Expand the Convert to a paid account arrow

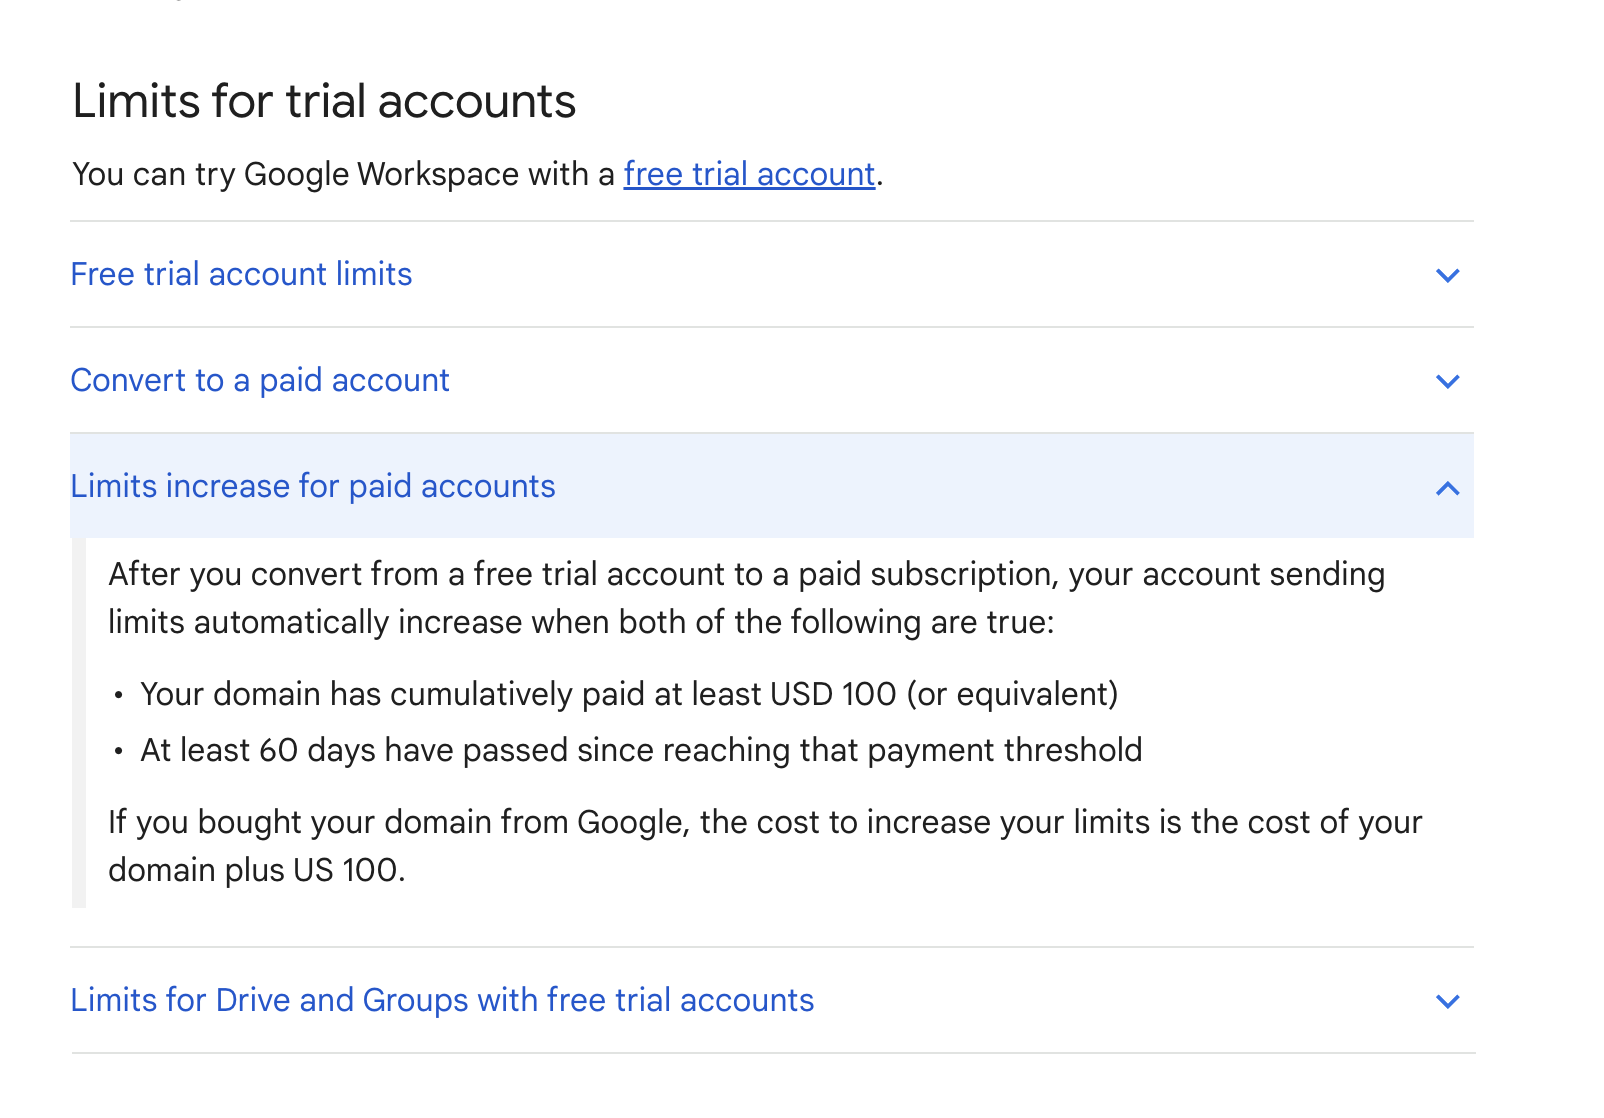(x=1447, y=381)
